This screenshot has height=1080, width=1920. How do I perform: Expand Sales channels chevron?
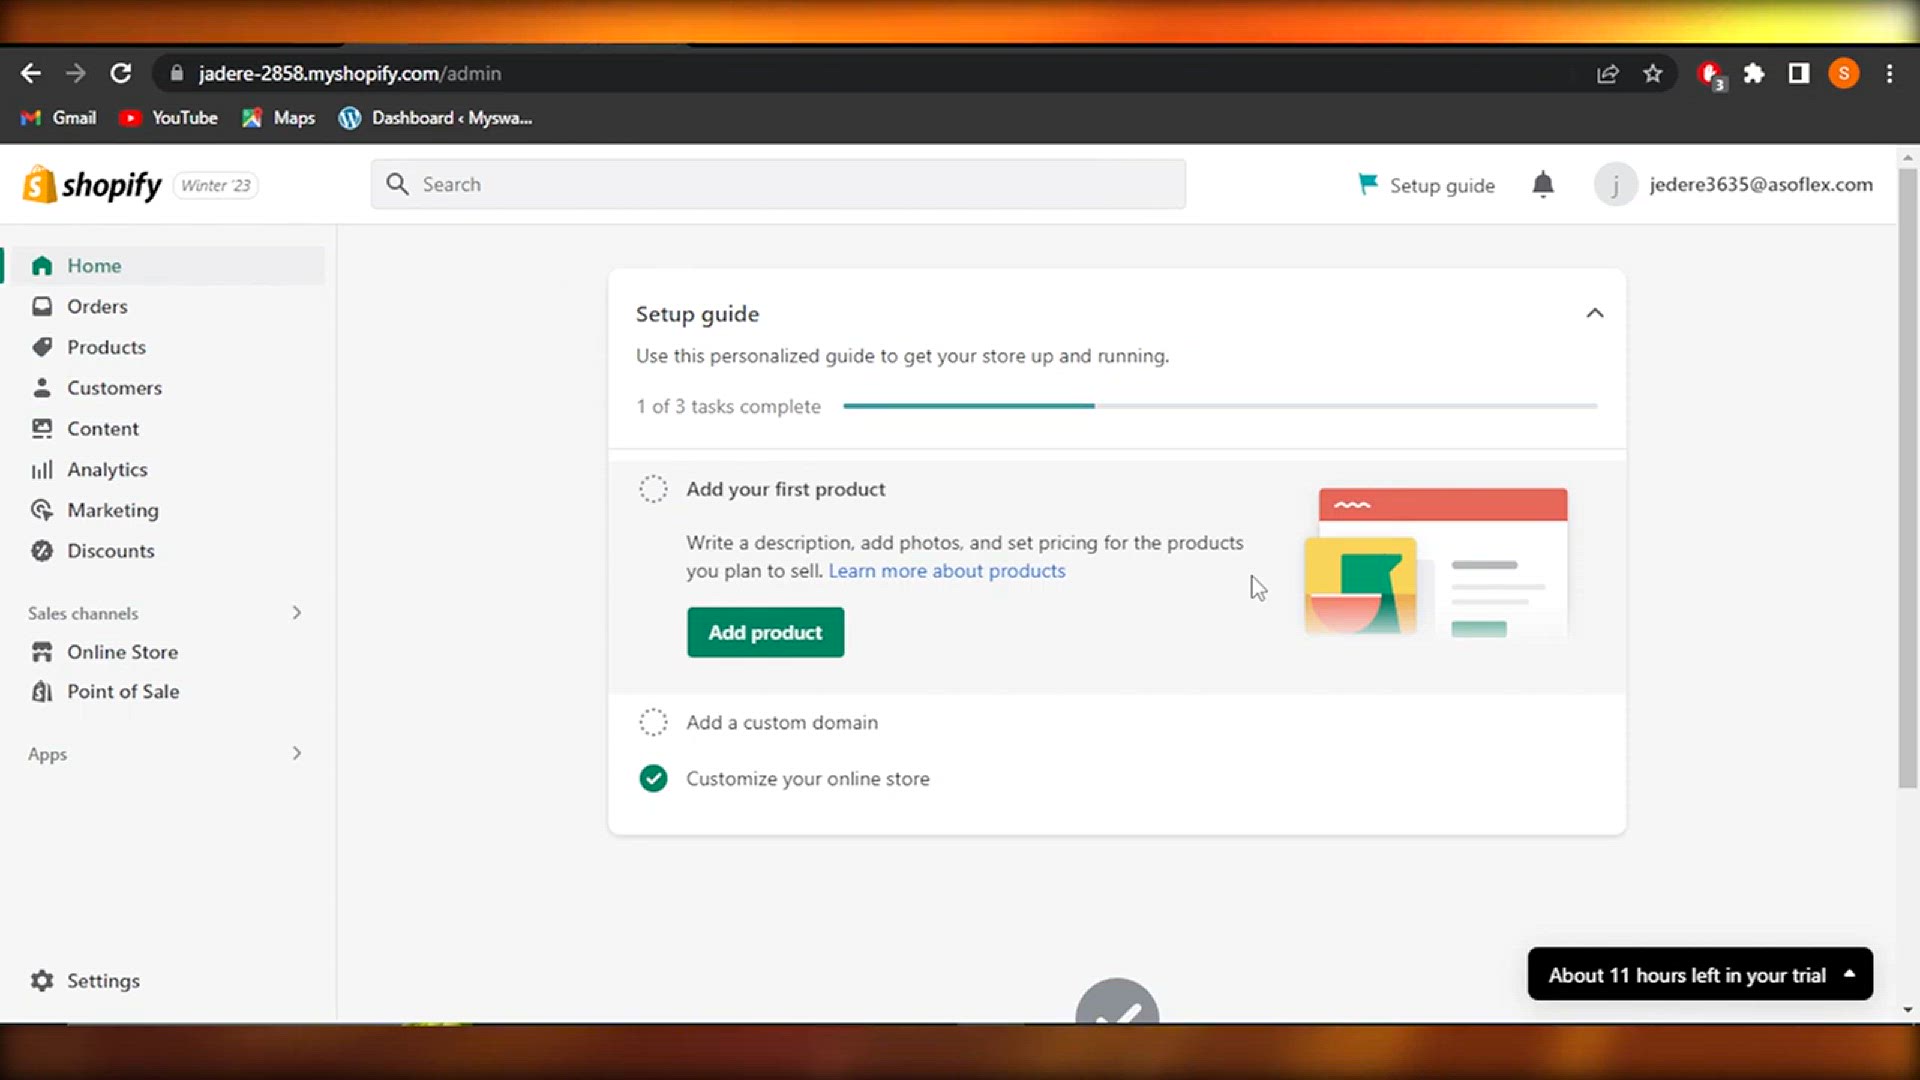pos(297,612)
